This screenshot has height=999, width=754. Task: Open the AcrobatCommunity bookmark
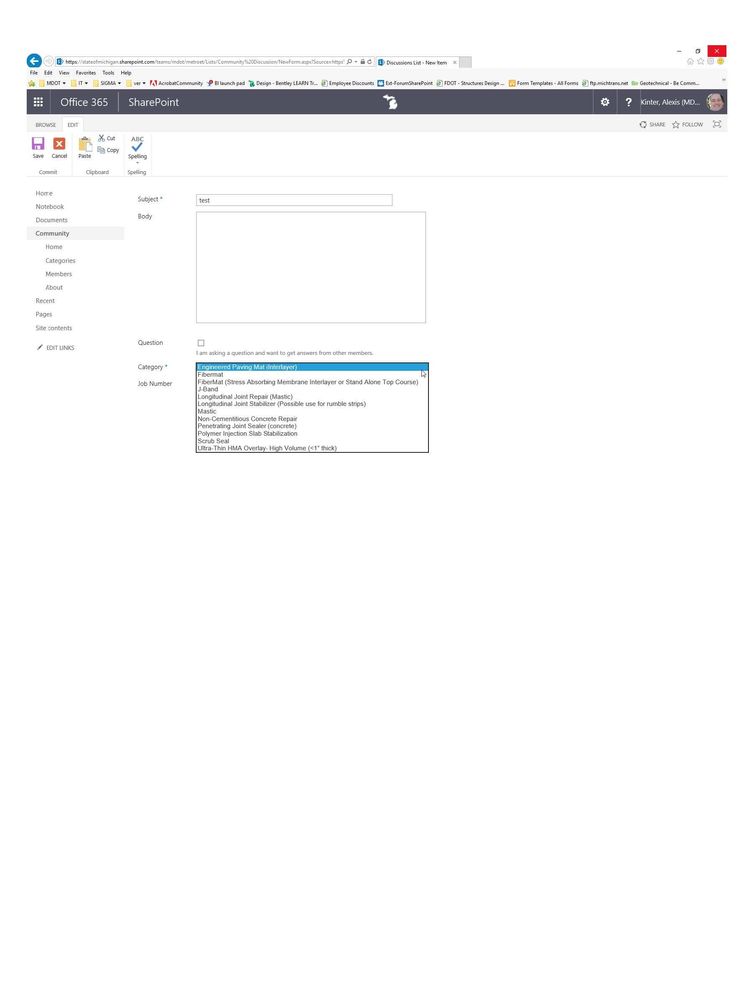[177, 83]
